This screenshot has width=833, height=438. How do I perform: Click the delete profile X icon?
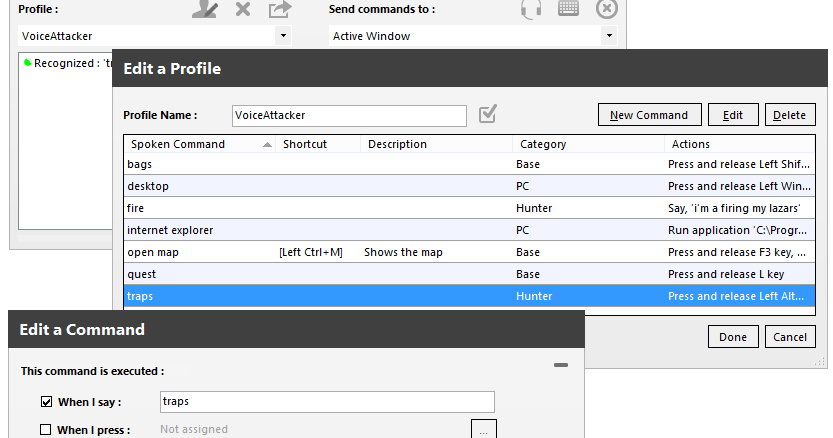(243, 9)
